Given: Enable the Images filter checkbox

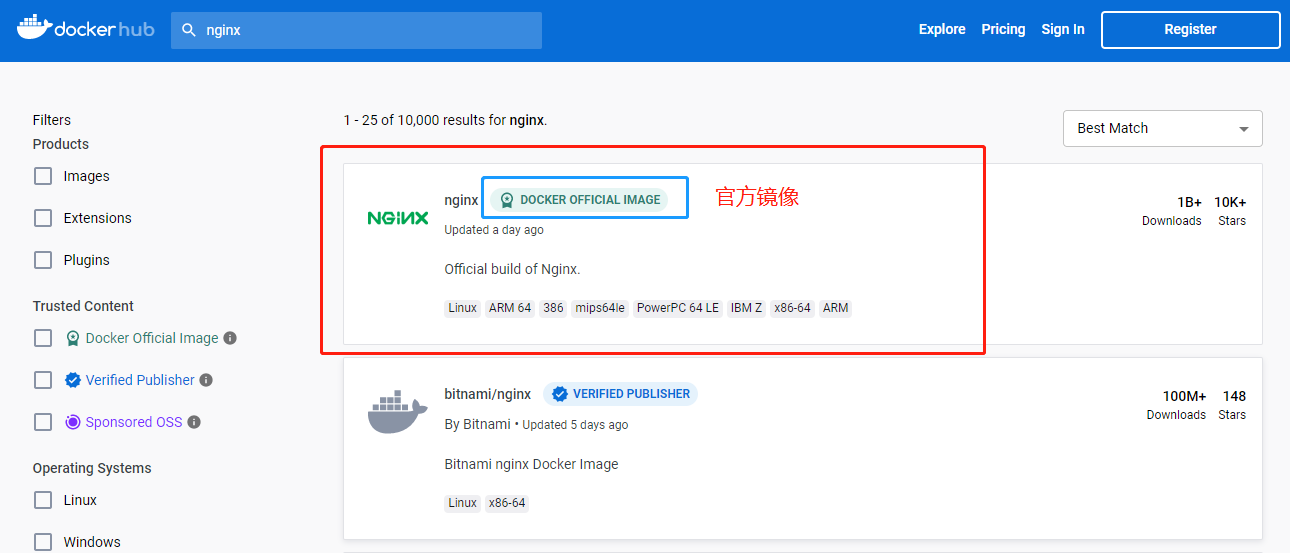Looking at the screenshot, I should point(43,176).
